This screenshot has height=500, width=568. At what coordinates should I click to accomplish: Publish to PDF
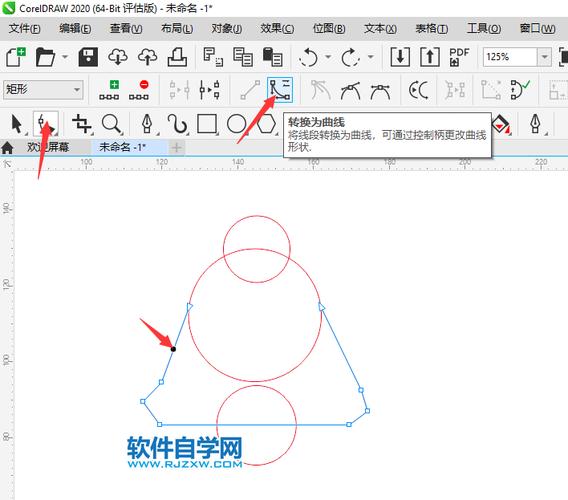click(459, 57)
